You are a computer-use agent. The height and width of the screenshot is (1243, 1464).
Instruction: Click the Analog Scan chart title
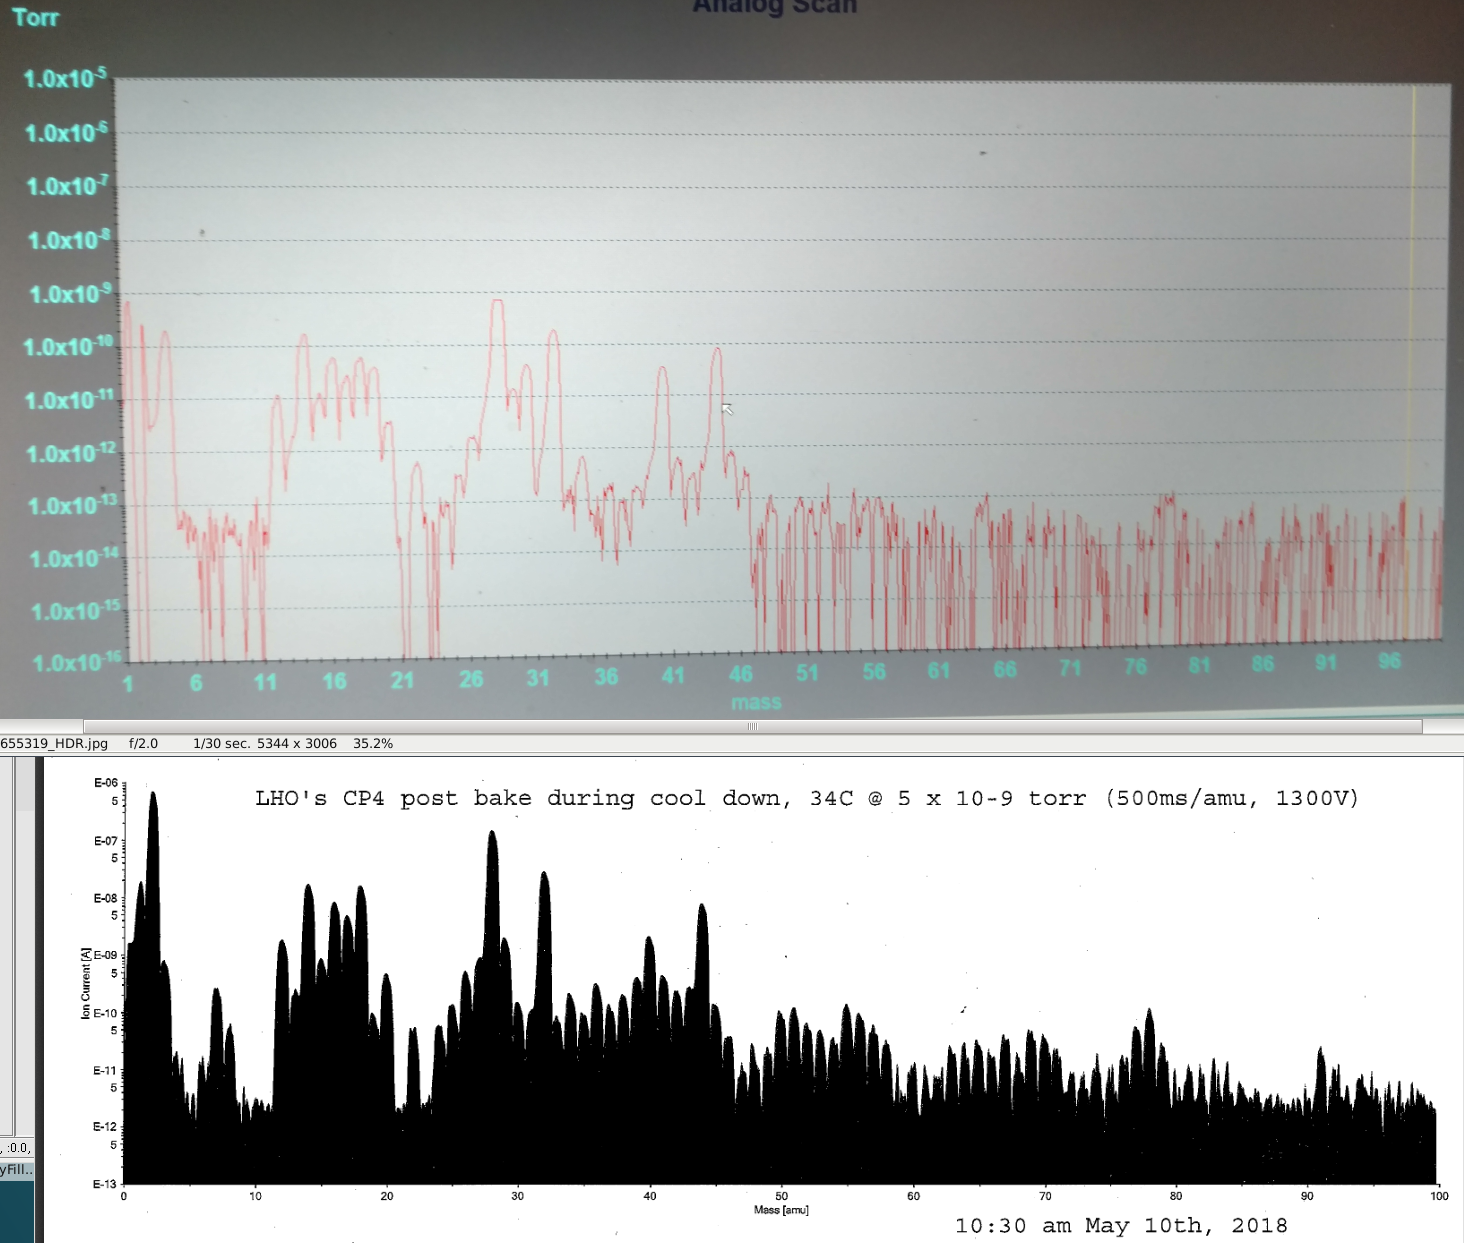pos(774,8)
